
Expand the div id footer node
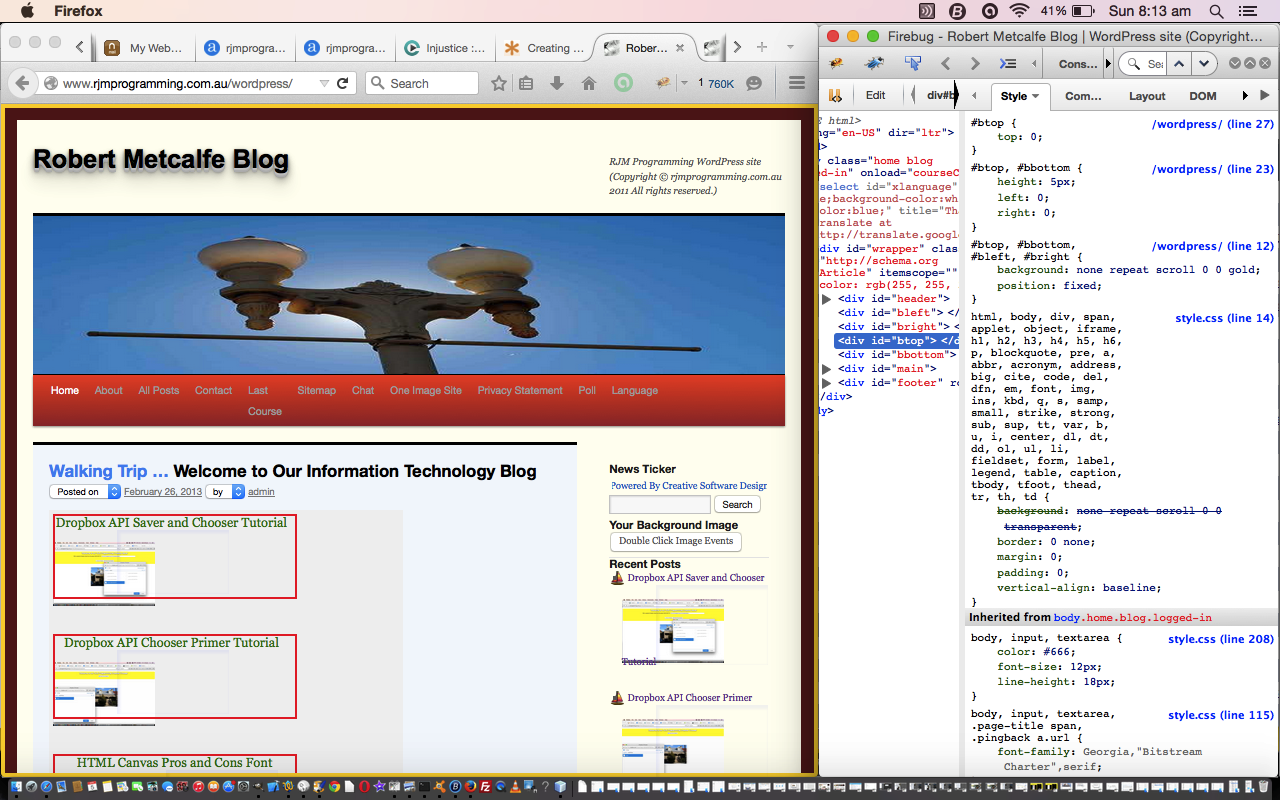826,383
